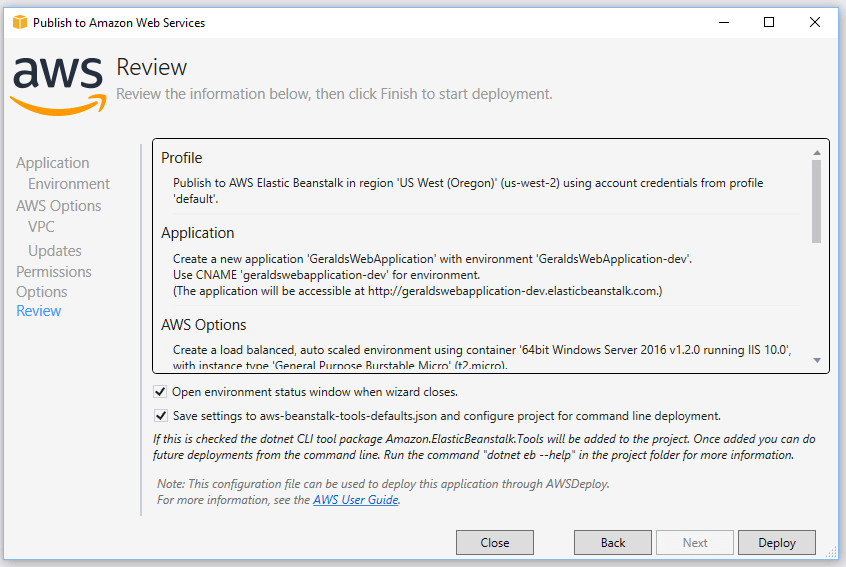Click the review panel scroll up arrow
This screenshot has height=567, width=846.
[817, 153]
